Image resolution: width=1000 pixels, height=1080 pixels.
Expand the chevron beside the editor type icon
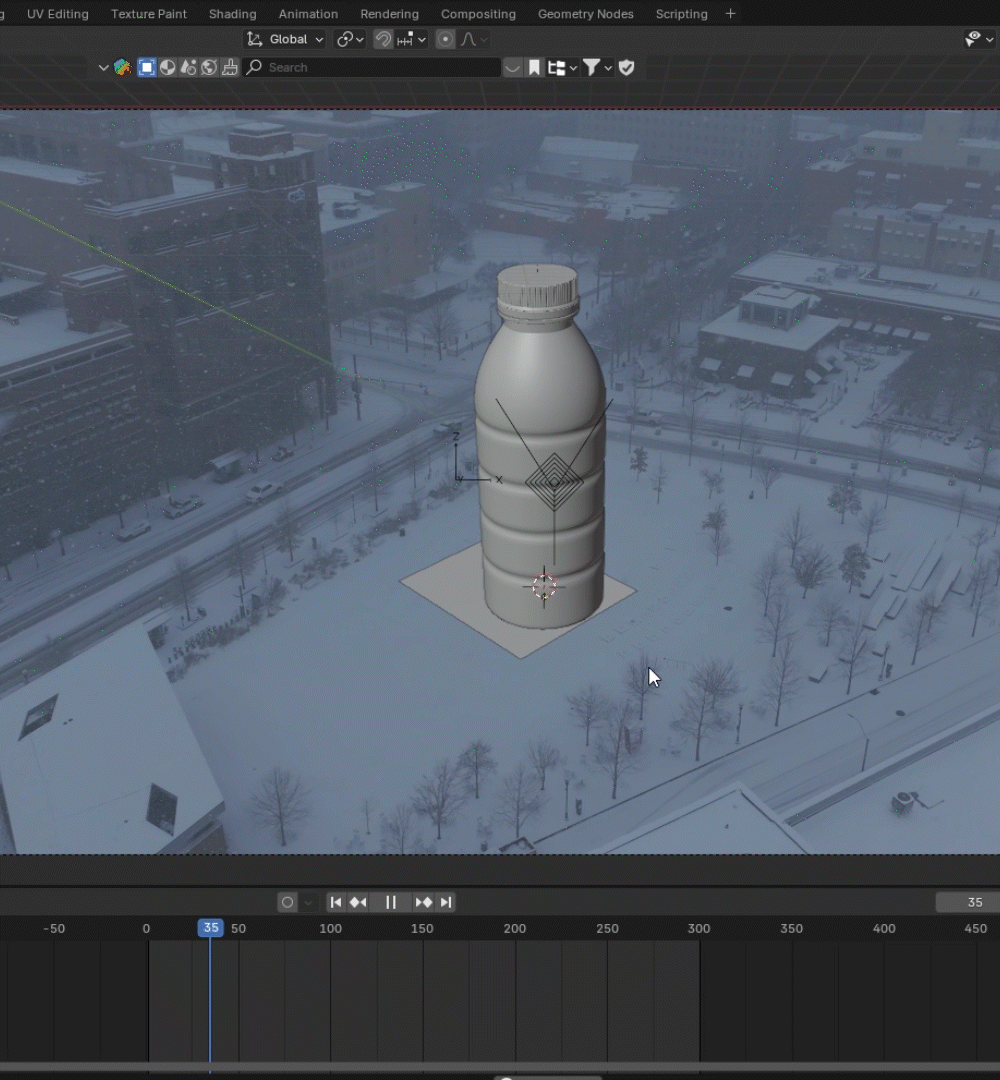(103, 68)
